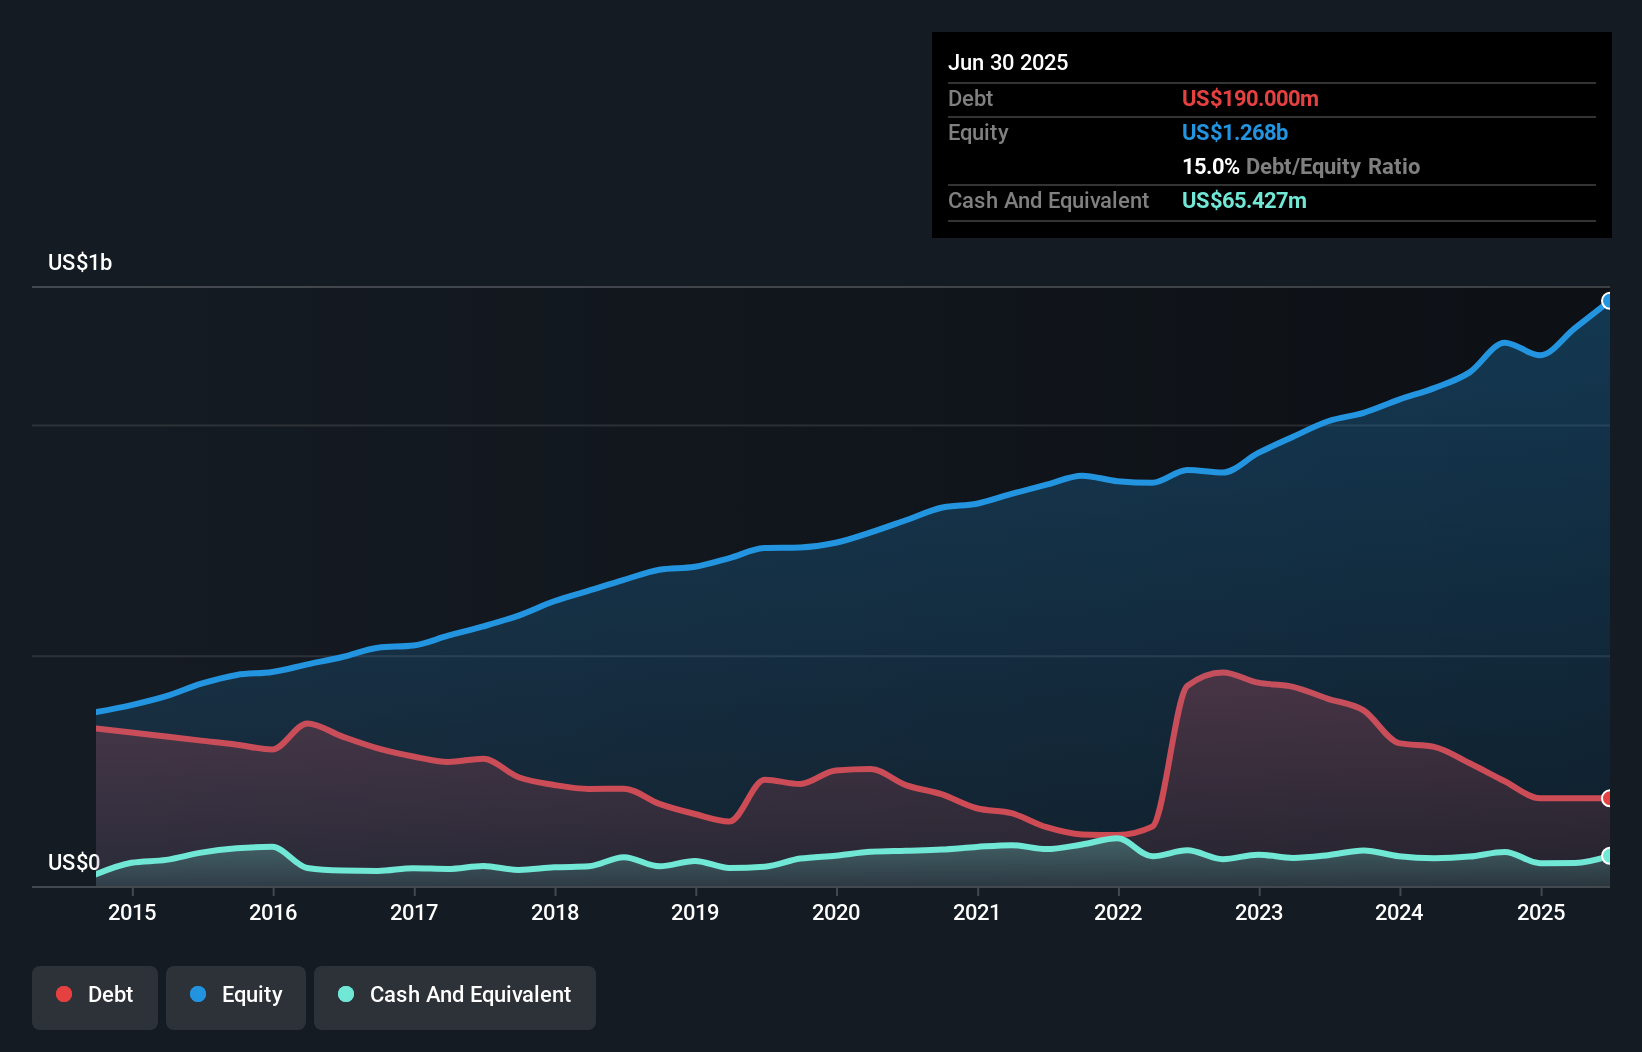Image resolution: width=1642 pixels, height=1052 pixels.
Task: Select the 2020 year label on the axis
Action: click(837, 912)
